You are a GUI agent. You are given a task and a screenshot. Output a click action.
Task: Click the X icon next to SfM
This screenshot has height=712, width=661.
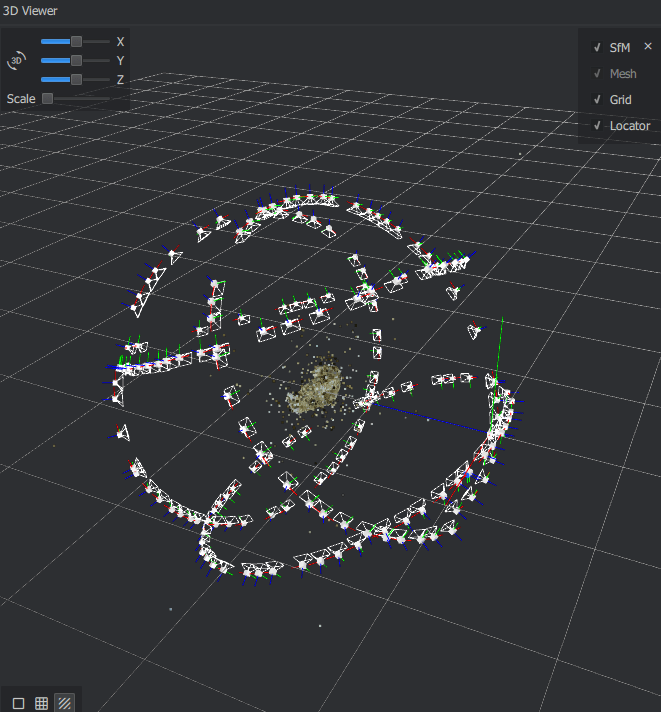click(647, 46)
